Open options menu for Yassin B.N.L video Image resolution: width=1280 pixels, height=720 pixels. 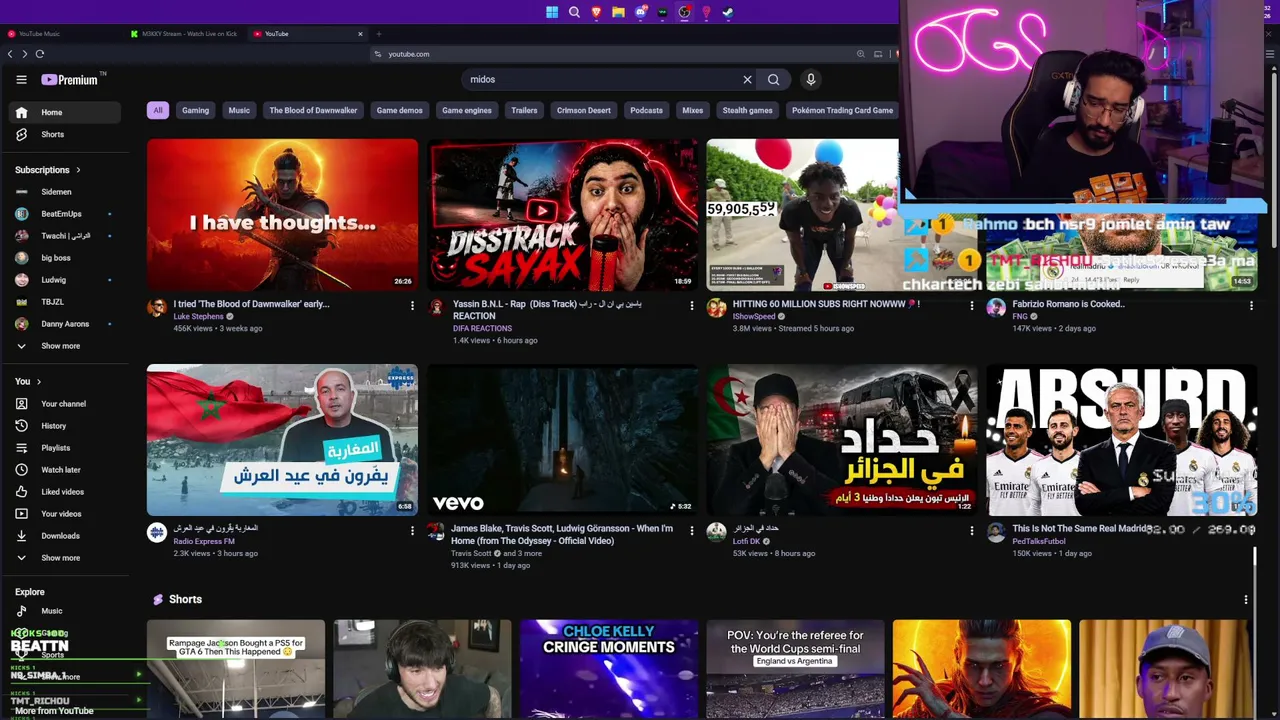(691, 306)
